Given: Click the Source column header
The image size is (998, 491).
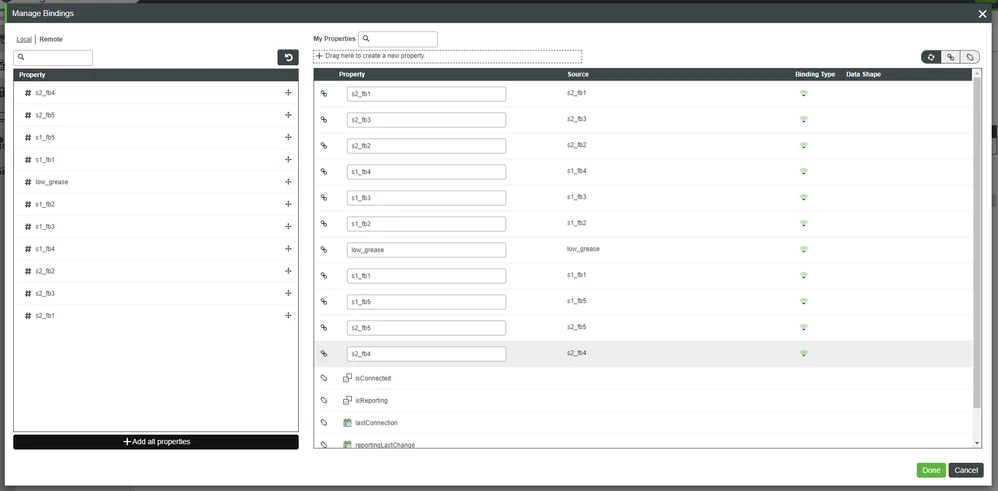Looking at the screenshot, I should pyautogui.click(x=578, y=75).
